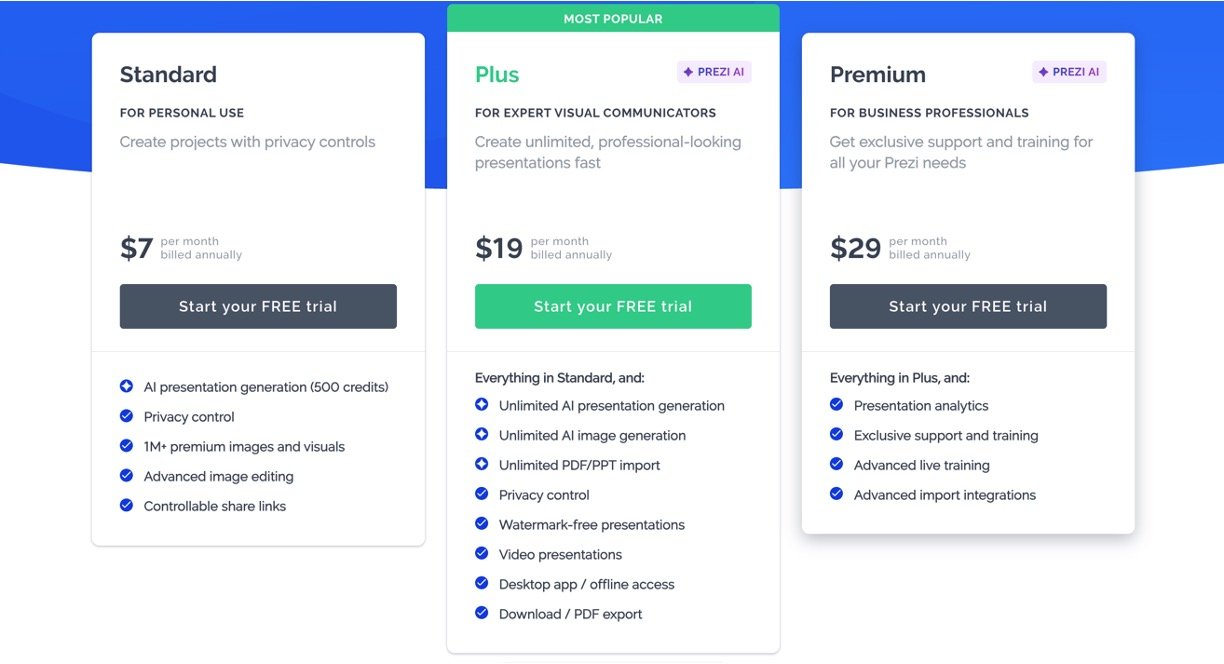Viewport: 1224px width, 664px height.
Task: Select the Plus plan title
Action: coord(497,74)
